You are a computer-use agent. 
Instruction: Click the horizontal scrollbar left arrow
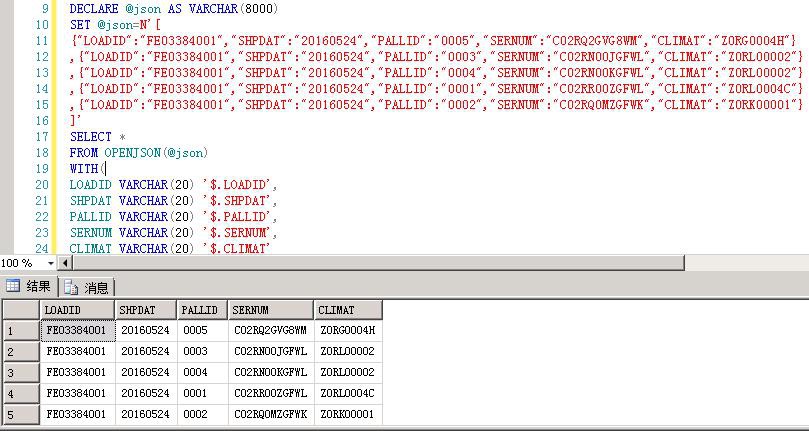pyautogui.click(x=66, y=263)
